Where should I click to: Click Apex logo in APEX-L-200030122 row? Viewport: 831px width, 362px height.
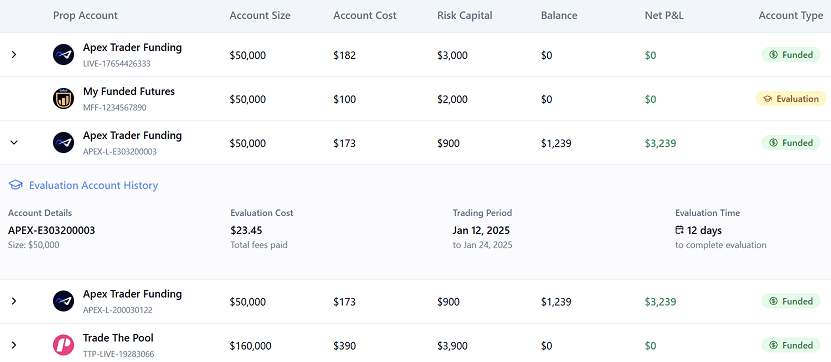point(64,301)
